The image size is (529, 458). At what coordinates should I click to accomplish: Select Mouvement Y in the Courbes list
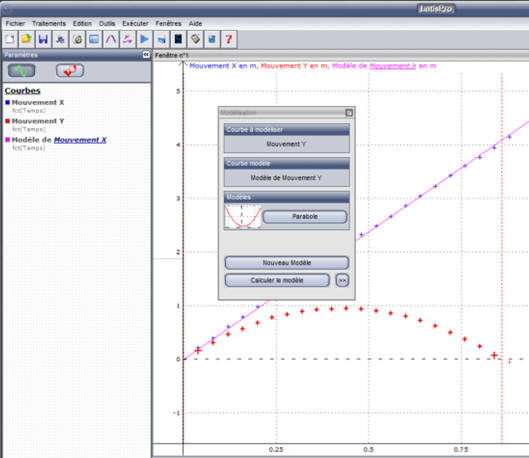(38, 121)
